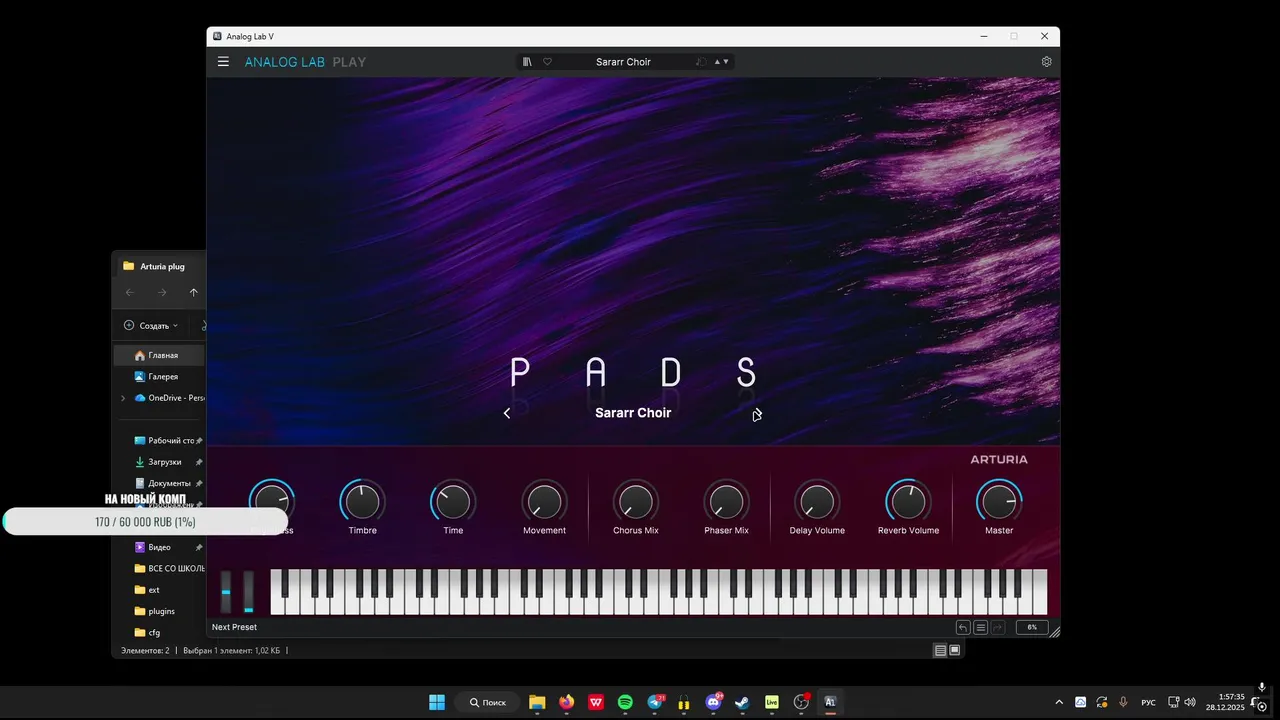The width and height of the screenshot is (1280, 720).
Task: Click the Master volume knob
Action: tap(999, 502)
